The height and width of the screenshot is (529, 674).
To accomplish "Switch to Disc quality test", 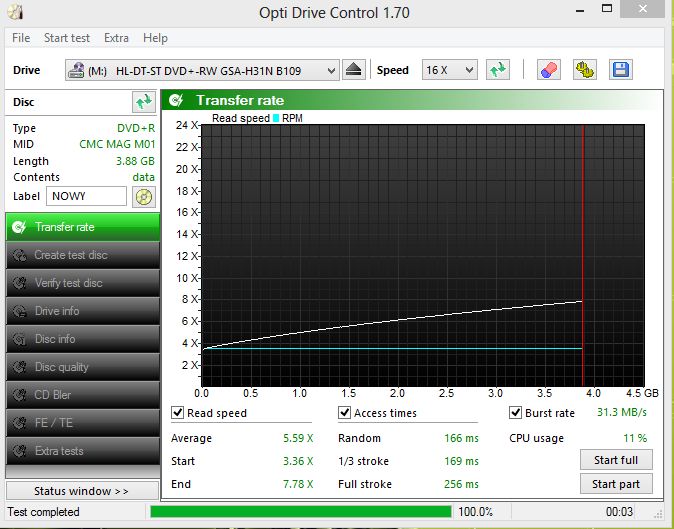I will 83,367.
